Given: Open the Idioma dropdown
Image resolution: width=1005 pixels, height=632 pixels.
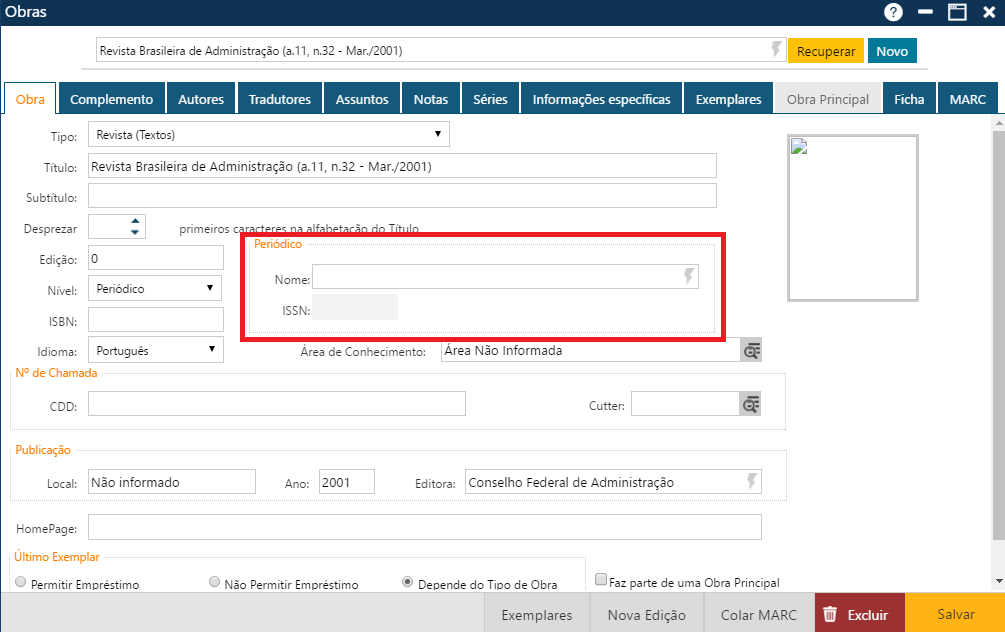Looking at the screenshot, I should (155, 350).
